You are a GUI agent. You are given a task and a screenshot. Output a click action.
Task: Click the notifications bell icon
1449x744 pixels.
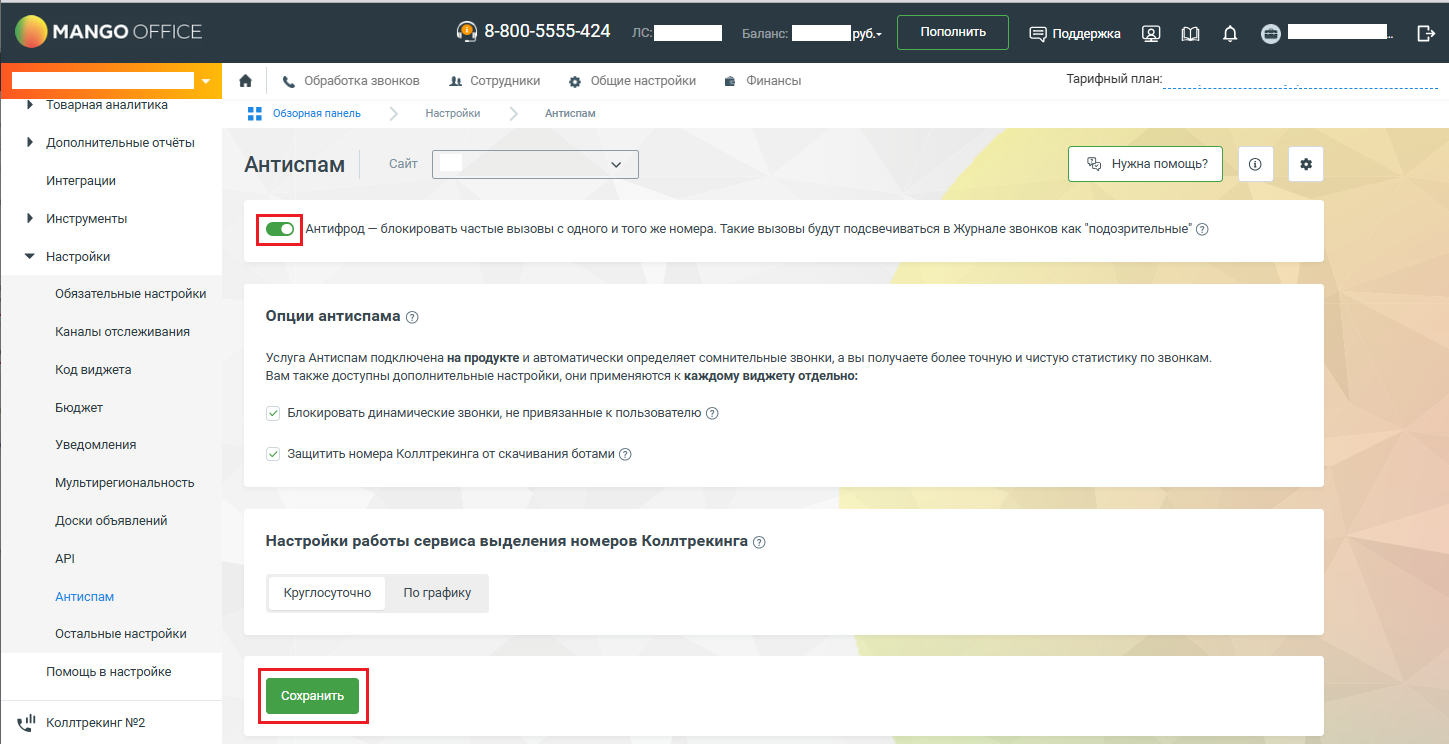1230,33
